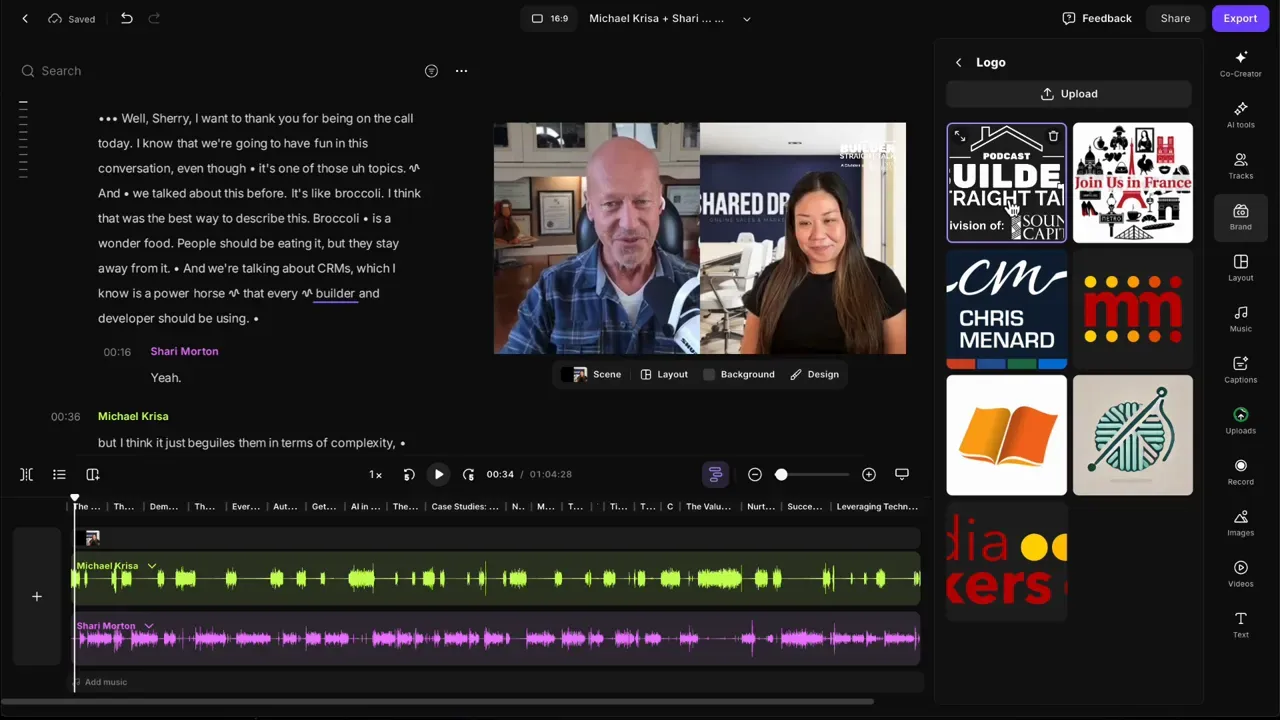Open the Record panel
Viewport: 1280px width, 720px height.
click(x=1240, y=471)
